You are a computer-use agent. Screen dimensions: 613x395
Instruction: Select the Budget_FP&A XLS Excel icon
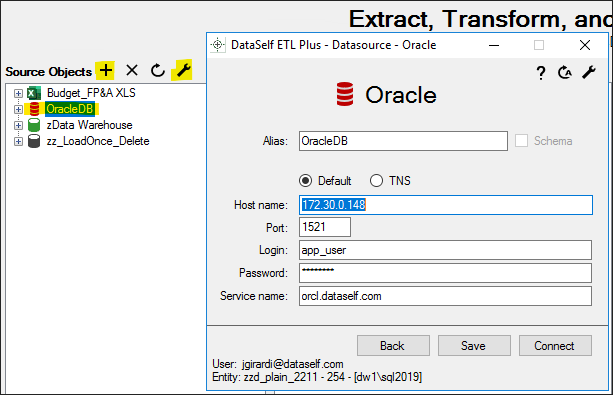tap(34, 93)
